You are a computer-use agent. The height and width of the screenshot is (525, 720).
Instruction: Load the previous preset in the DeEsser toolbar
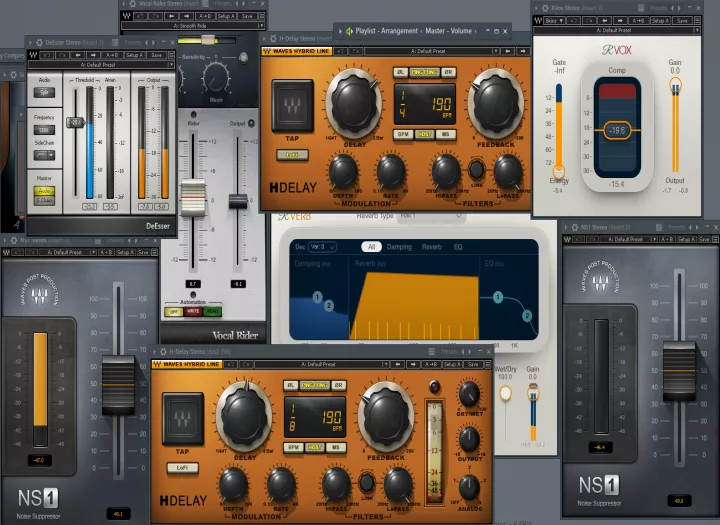[78, 55]
